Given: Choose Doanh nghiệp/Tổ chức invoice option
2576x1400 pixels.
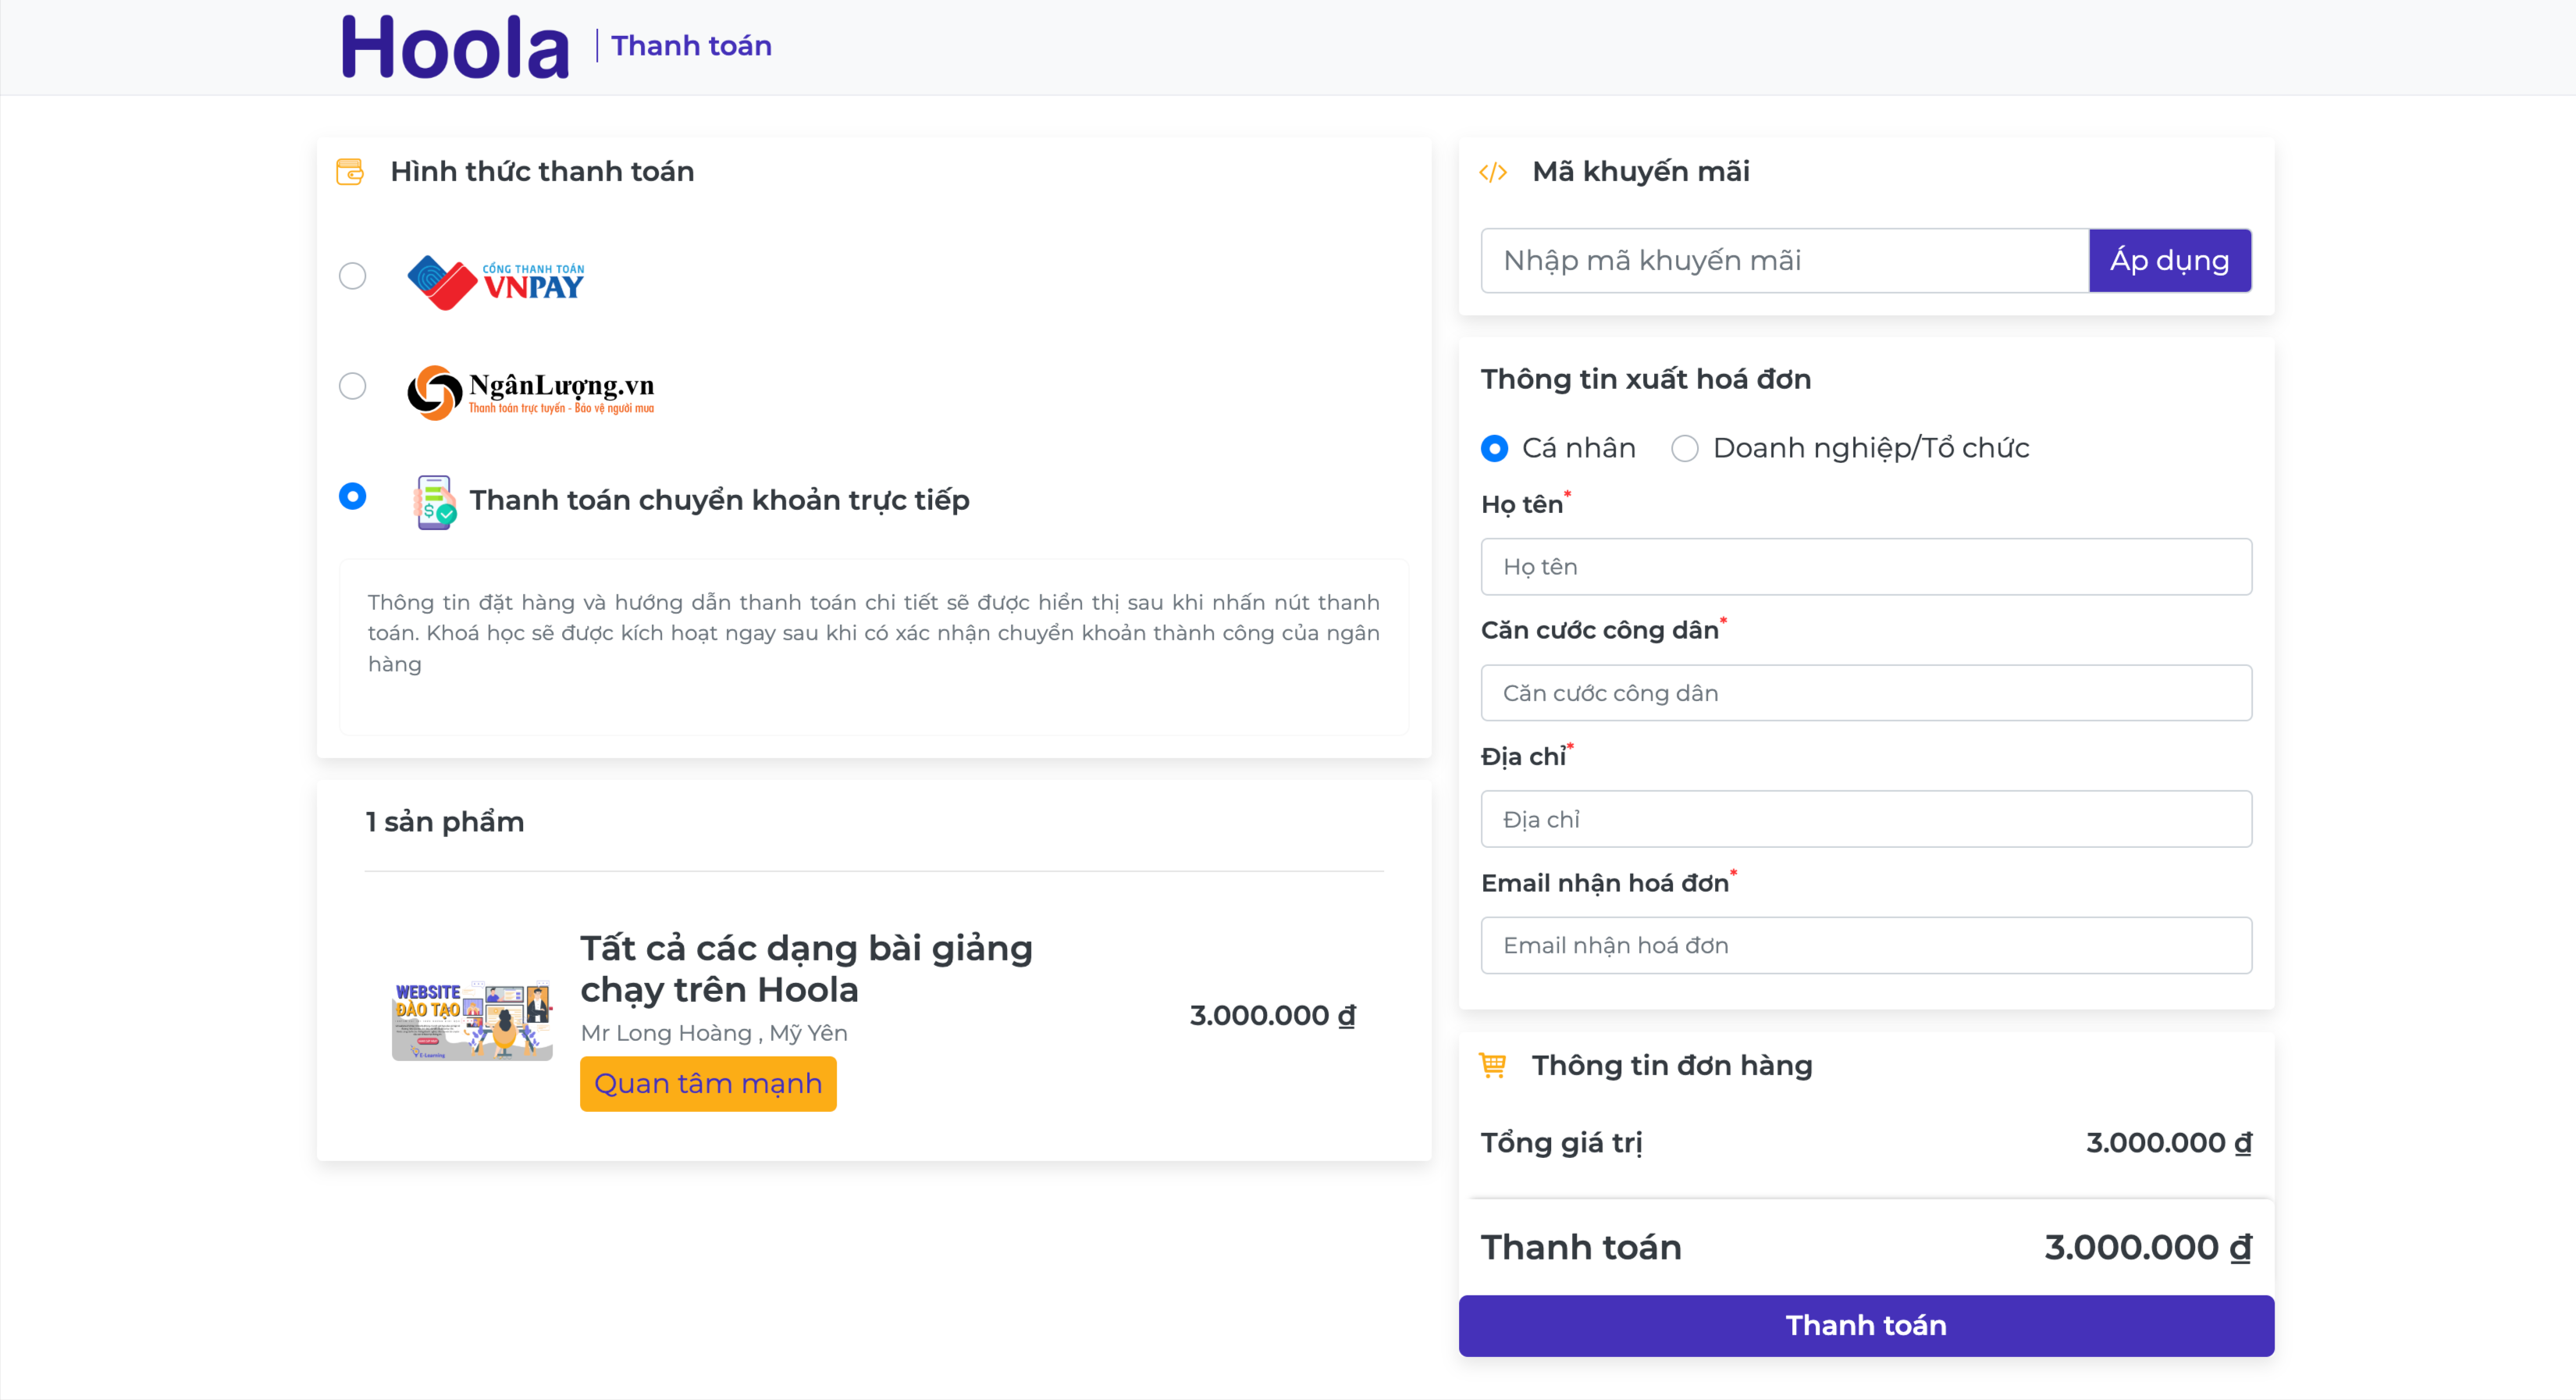Looking at the screenshot, I should click(x=1685, y=449).
